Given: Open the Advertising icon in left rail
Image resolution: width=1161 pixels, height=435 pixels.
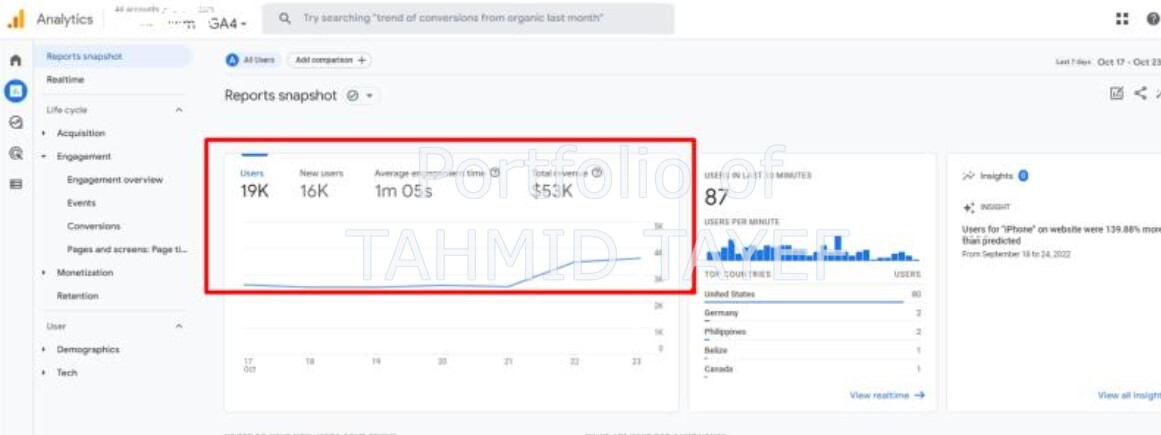Looking at the screenshot, I should click(16, 153).
